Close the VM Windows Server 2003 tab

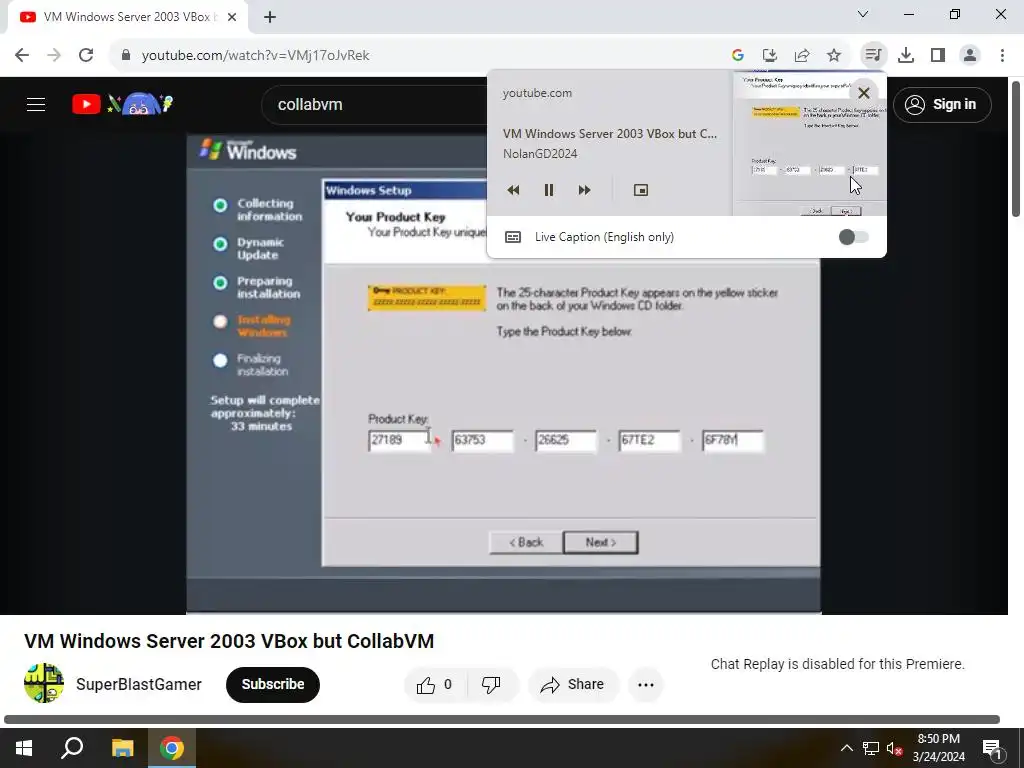232,17
